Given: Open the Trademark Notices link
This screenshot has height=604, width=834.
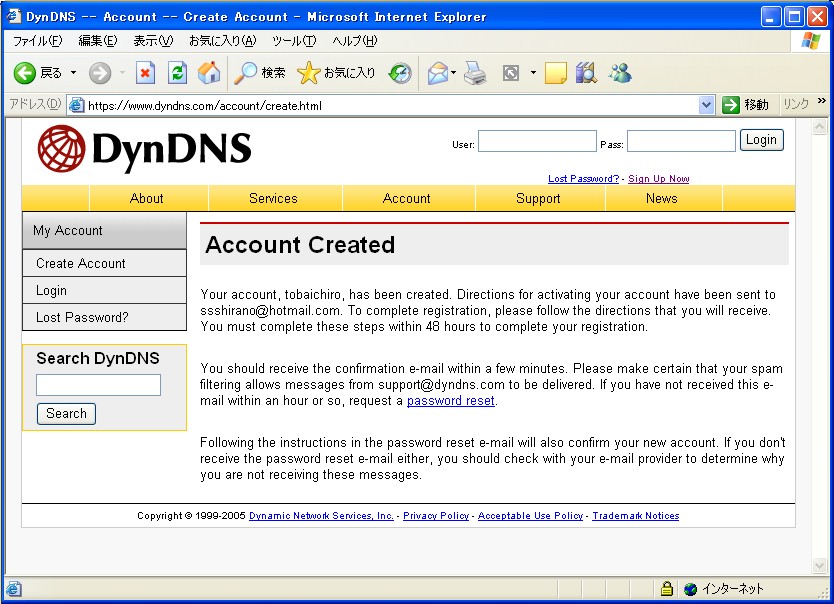Looking at the screenshot, I should click(636, 516).
